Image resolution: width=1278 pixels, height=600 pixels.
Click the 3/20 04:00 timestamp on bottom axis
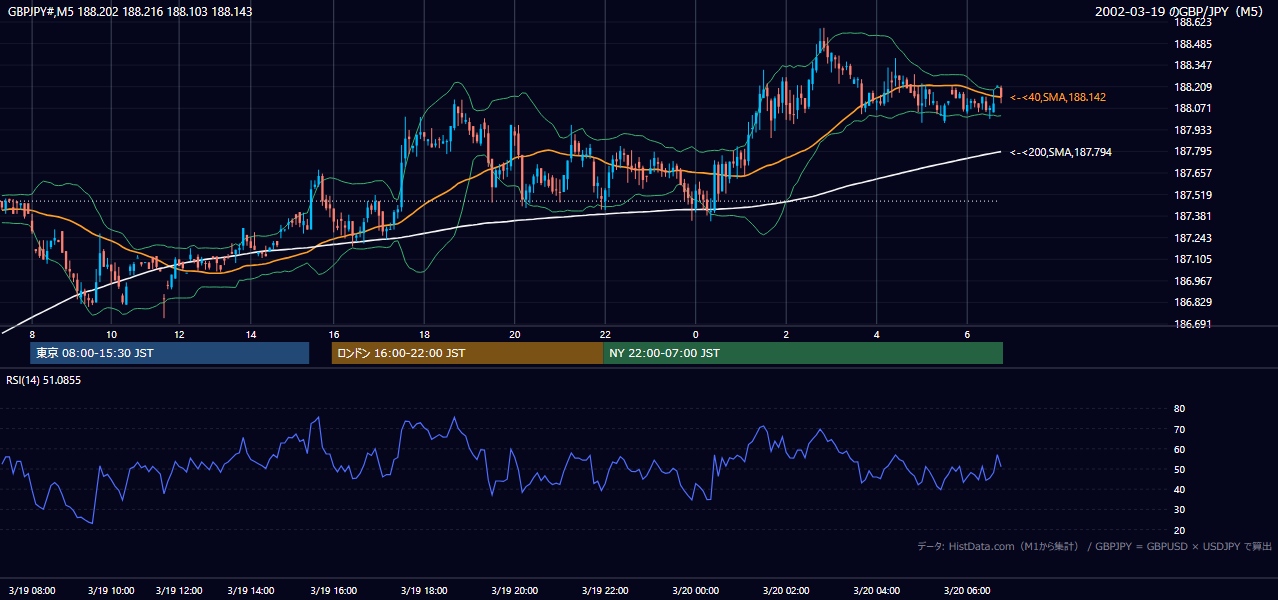pos(877,591)
